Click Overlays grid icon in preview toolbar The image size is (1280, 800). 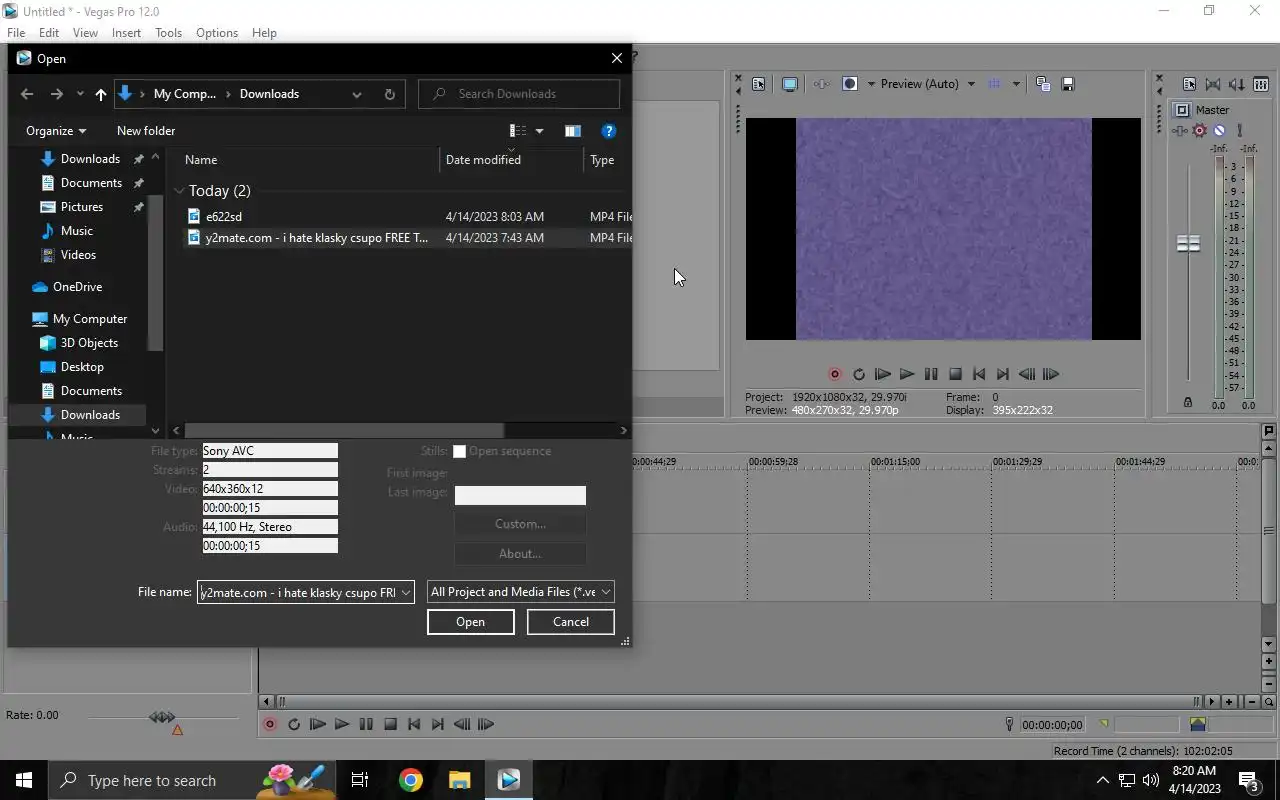(994, 84)
